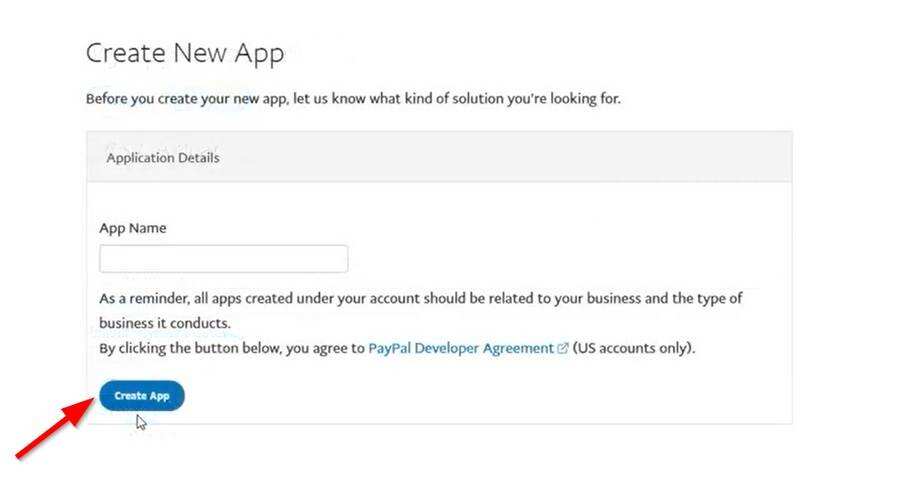The width and height of the screenshot is (900, 480).
Task: Click the "(US accounts only)" note
Action: pyautogui.click(x=634, y=349)
